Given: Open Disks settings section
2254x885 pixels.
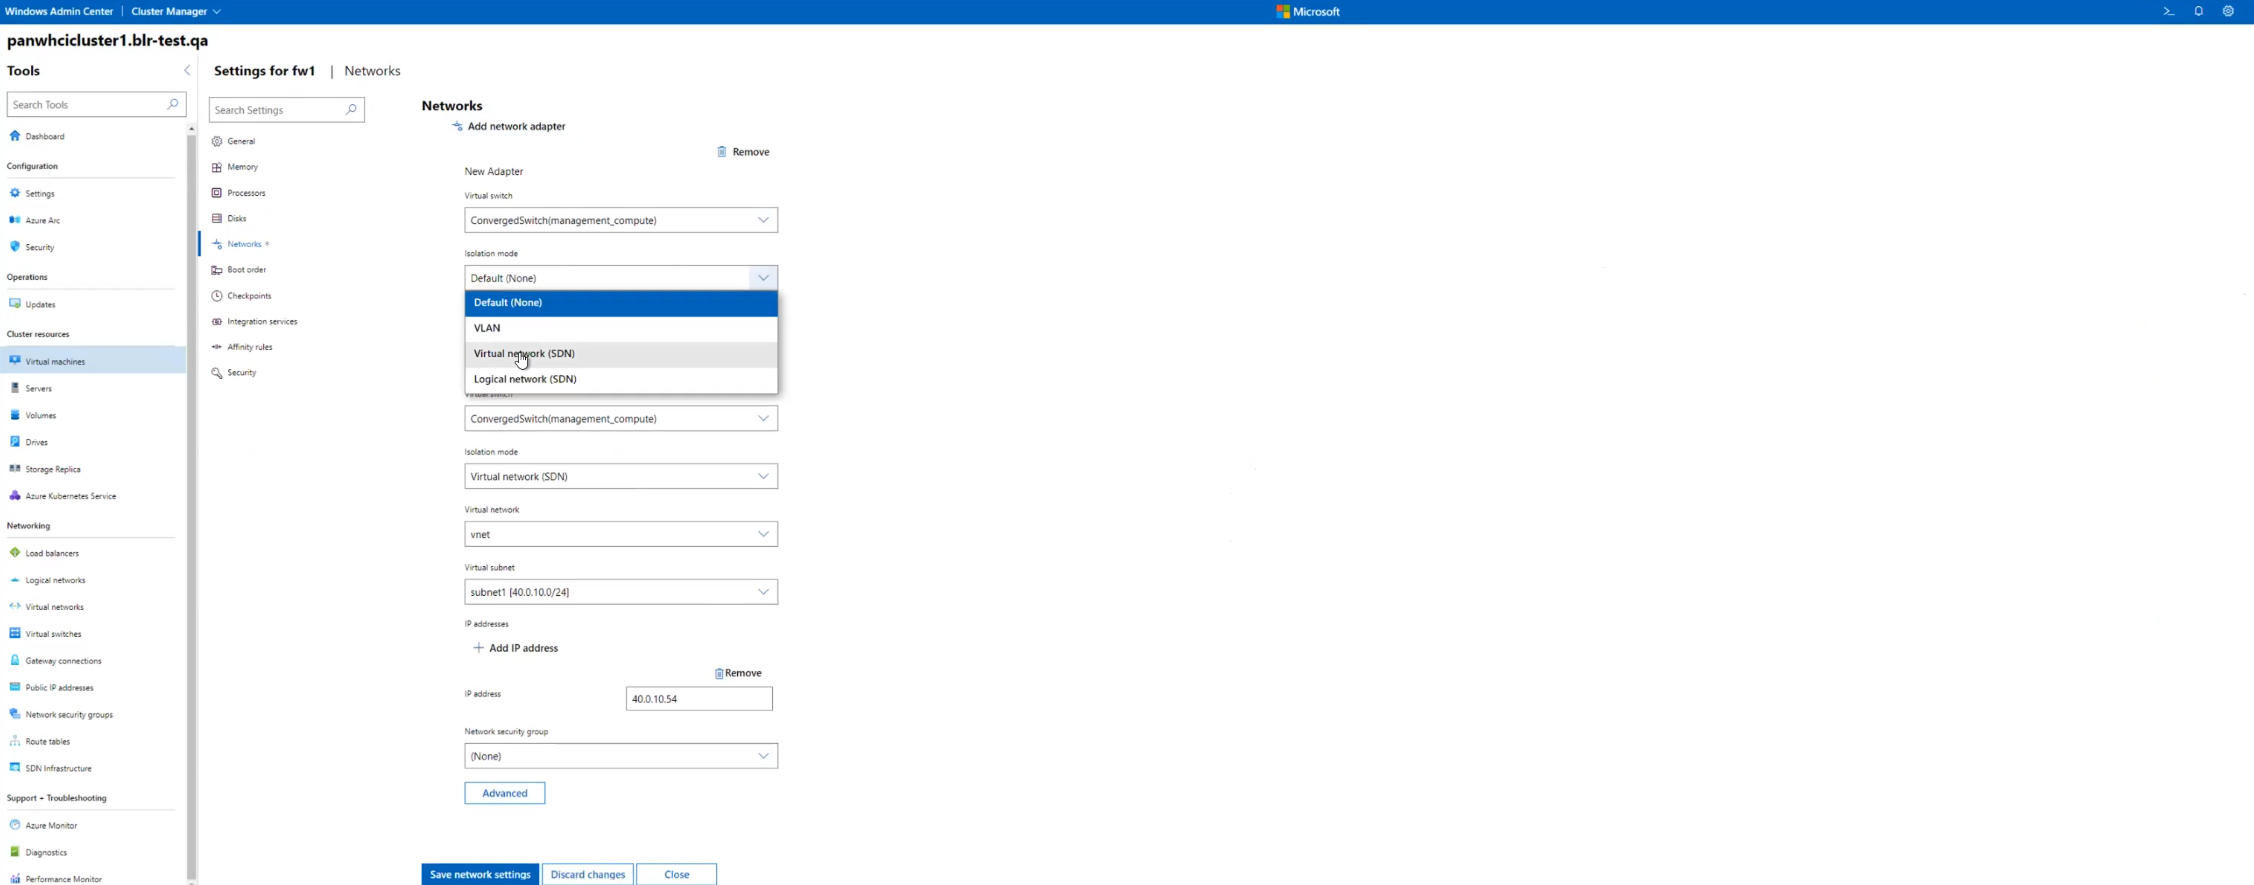Looking at the screenshot, I should click(x=236, y=219).
